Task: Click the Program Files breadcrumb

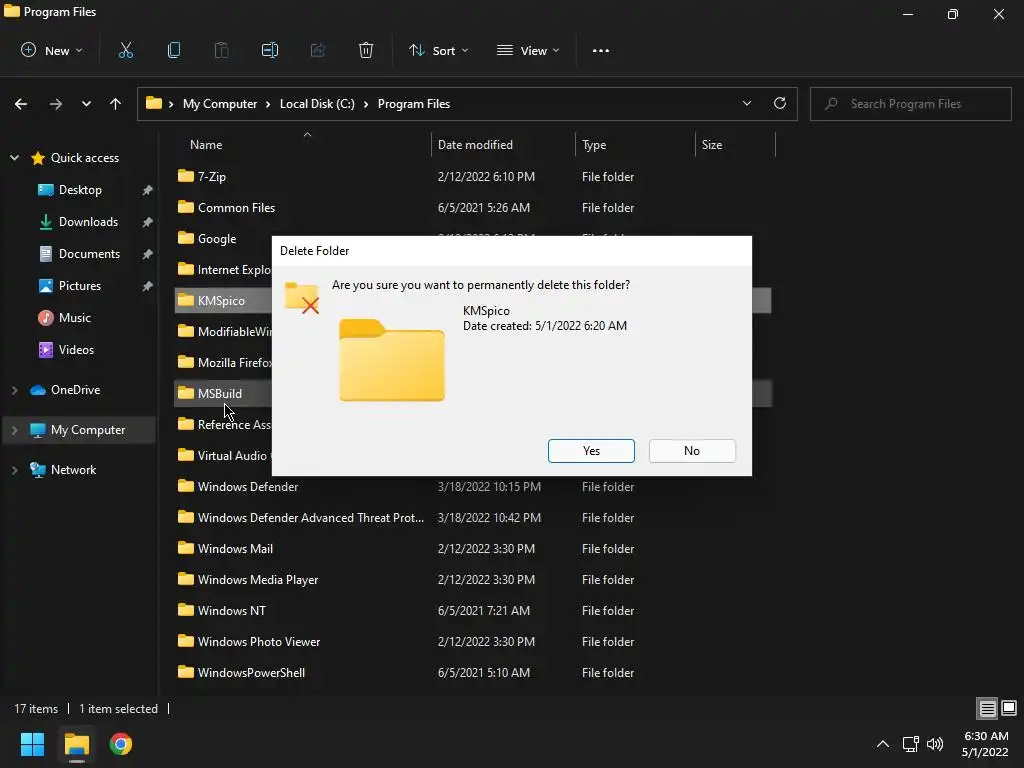Action: pos(413,104)
